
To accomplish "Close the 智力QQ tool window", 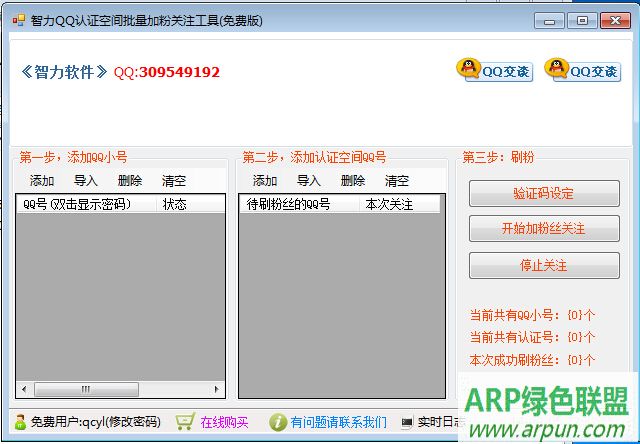I will tap(616, 21).
